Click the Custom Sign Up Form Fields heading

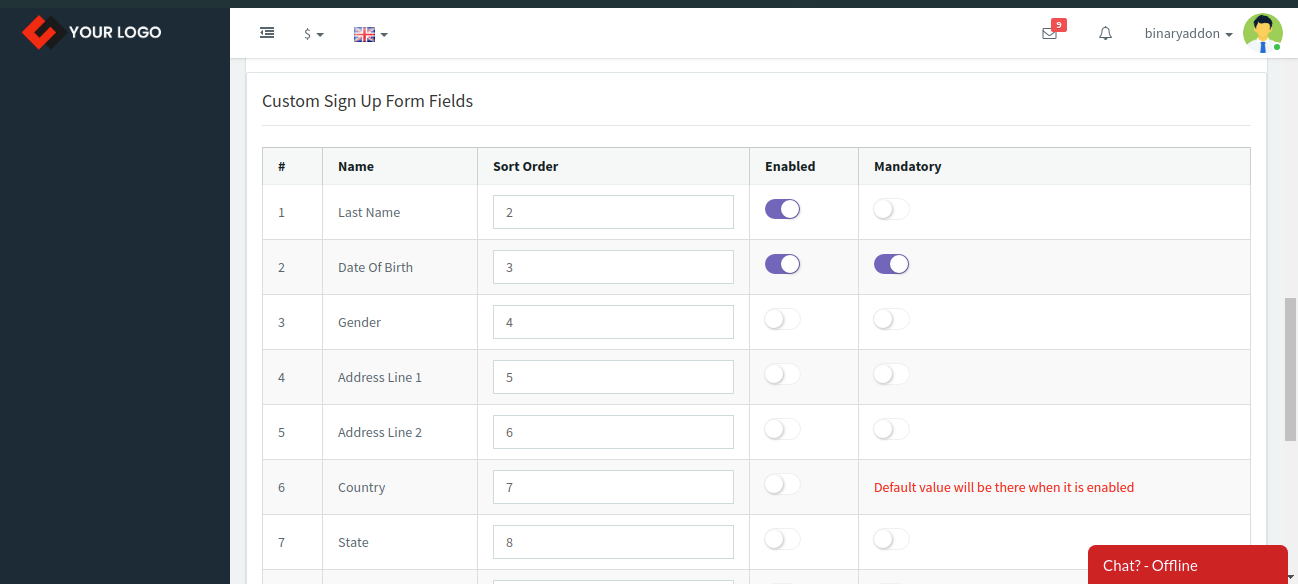coord(367,101)
